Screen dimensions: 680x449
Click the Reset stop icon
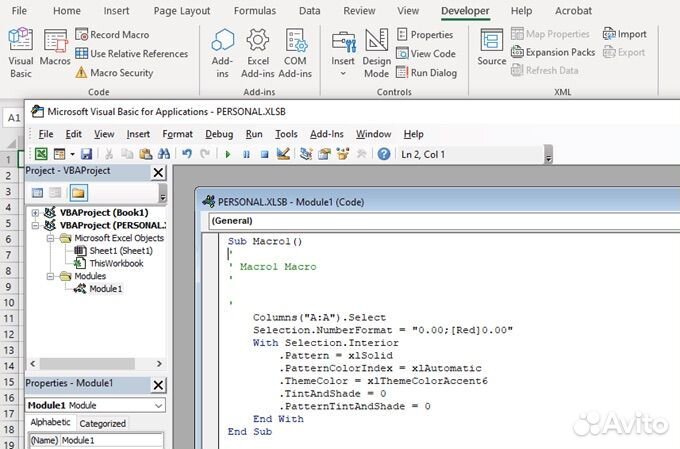[265, 154]
